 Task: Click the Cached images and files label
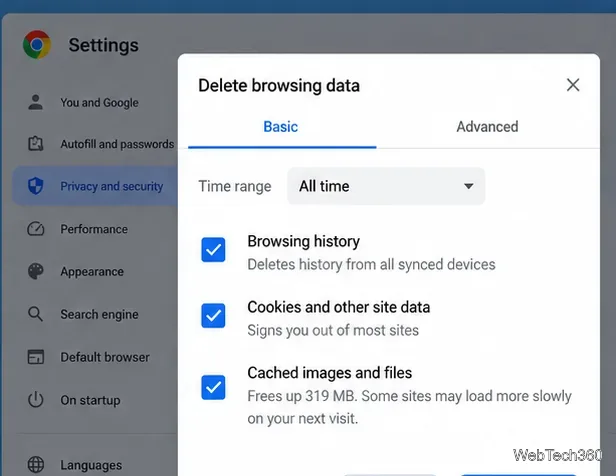[330, 373]
